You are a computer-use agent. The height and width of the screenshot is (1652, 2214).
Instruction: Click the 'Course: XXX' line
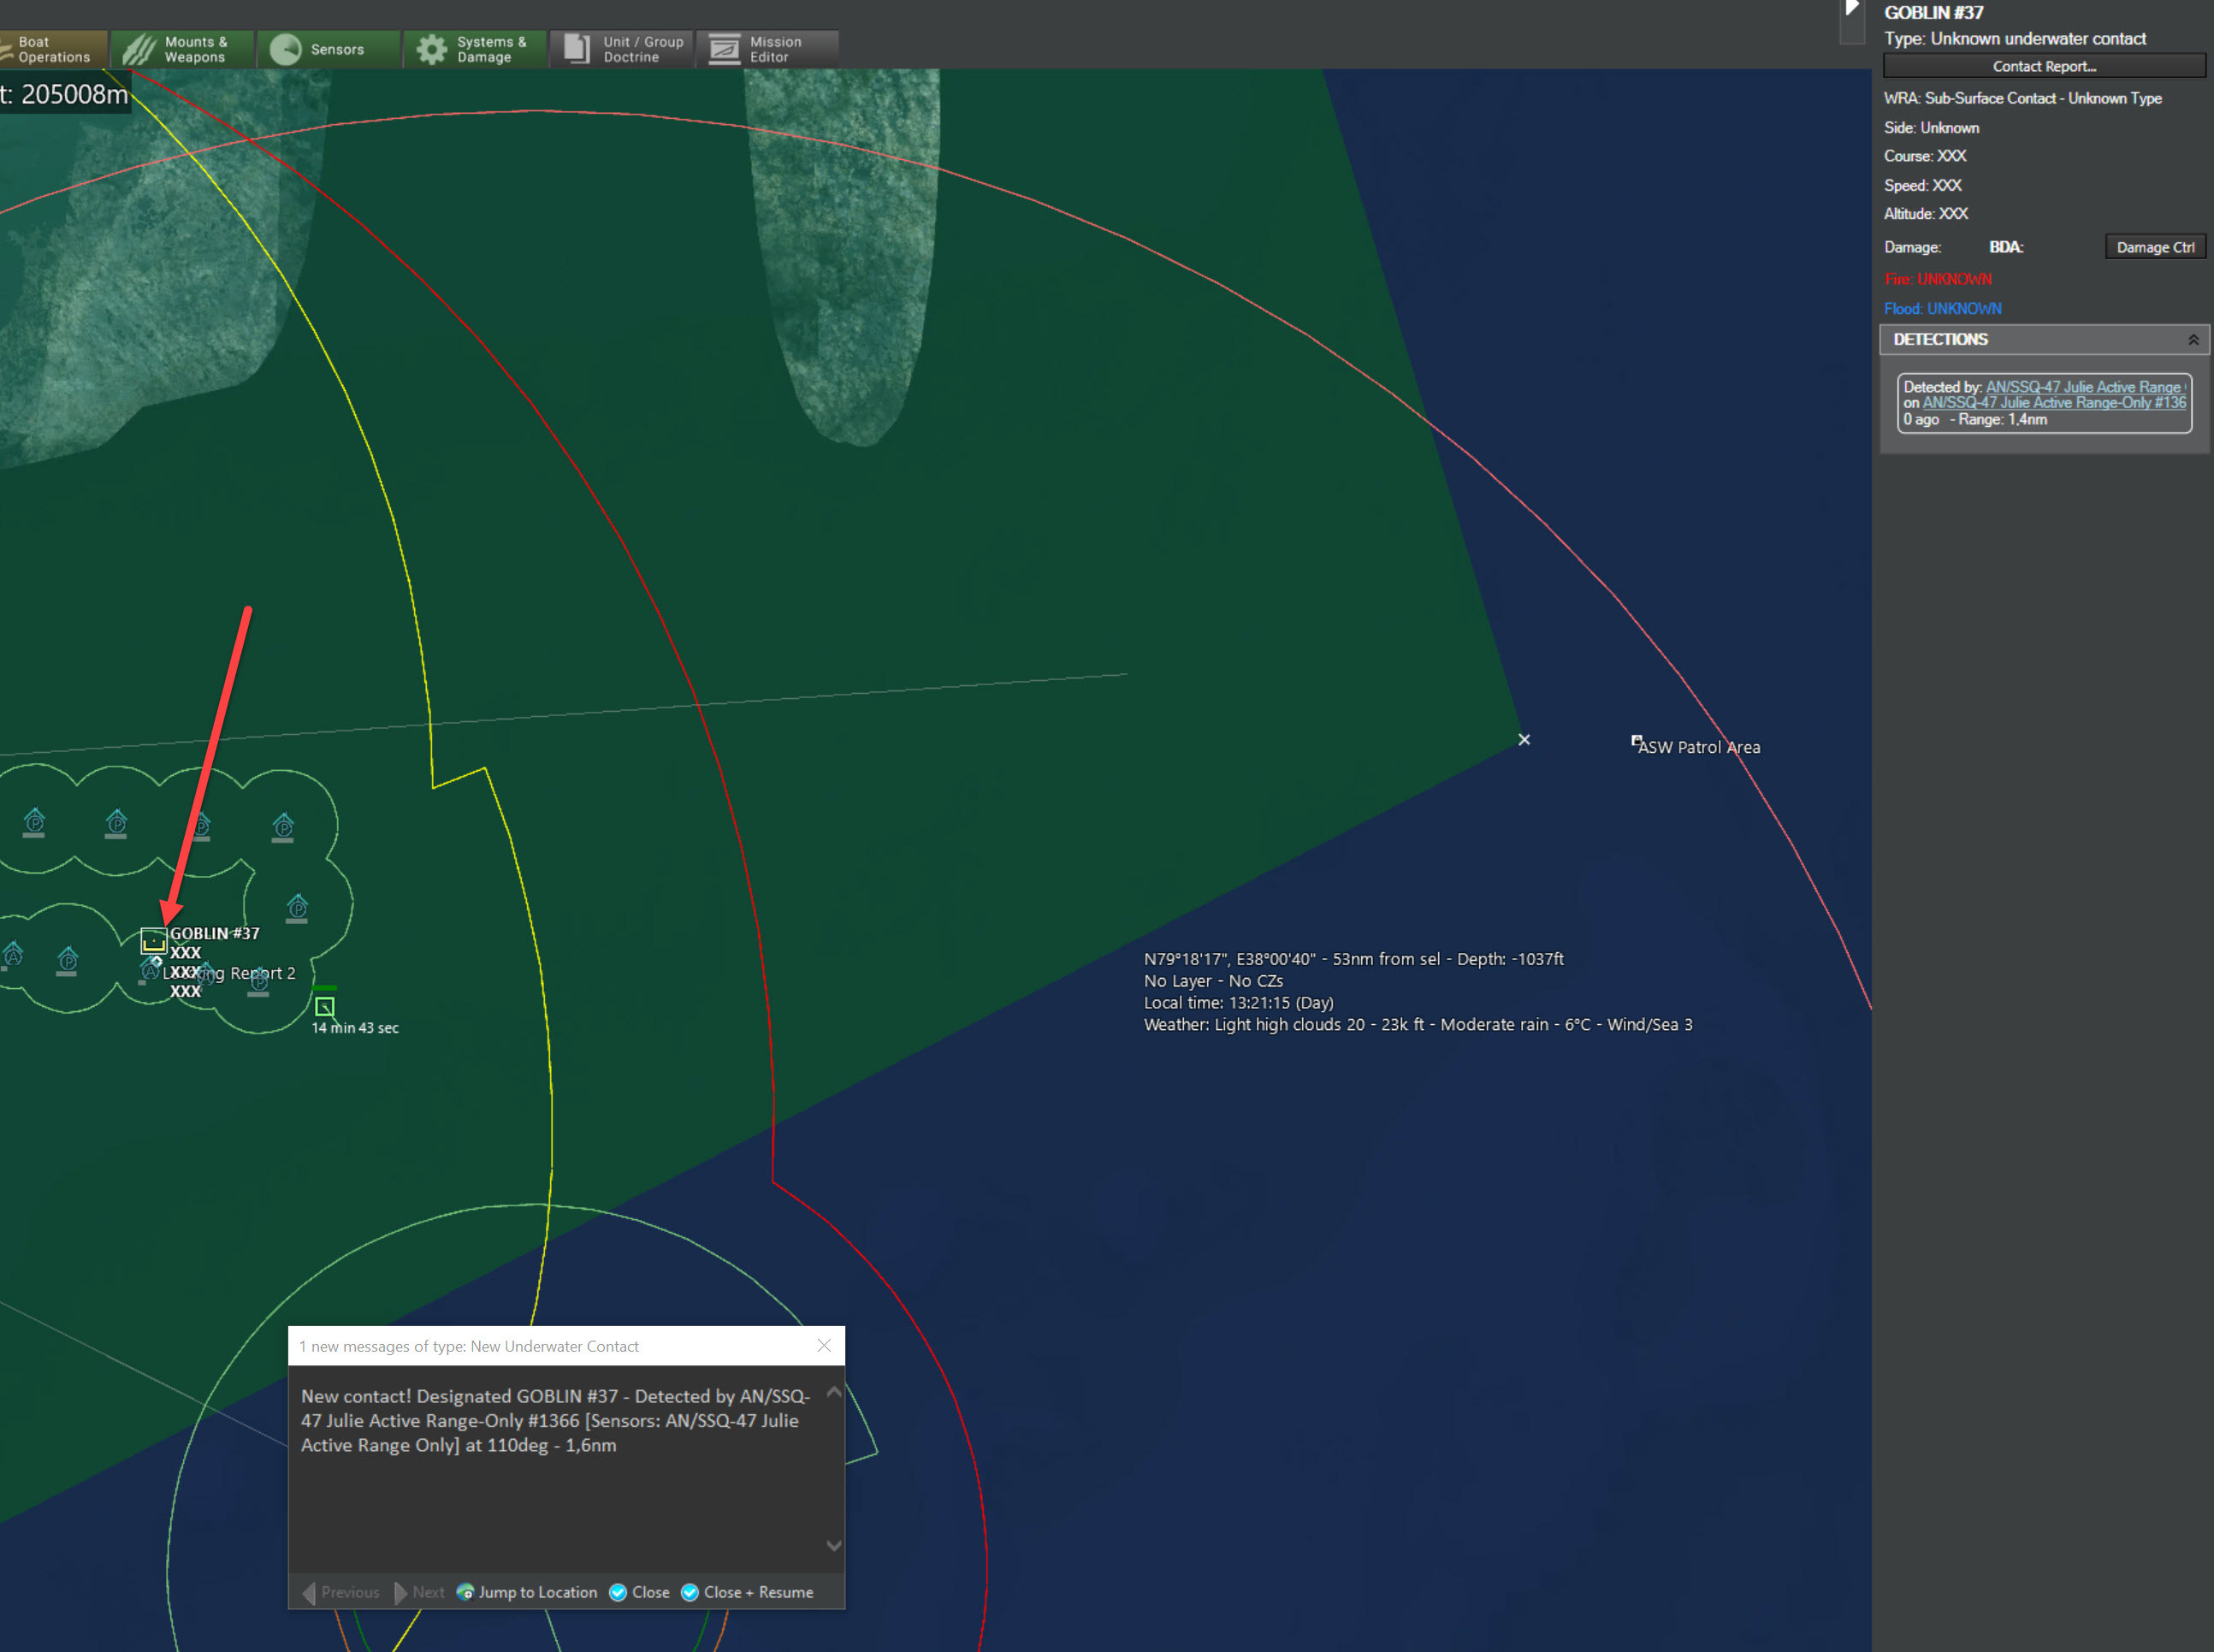(1925, 156)
